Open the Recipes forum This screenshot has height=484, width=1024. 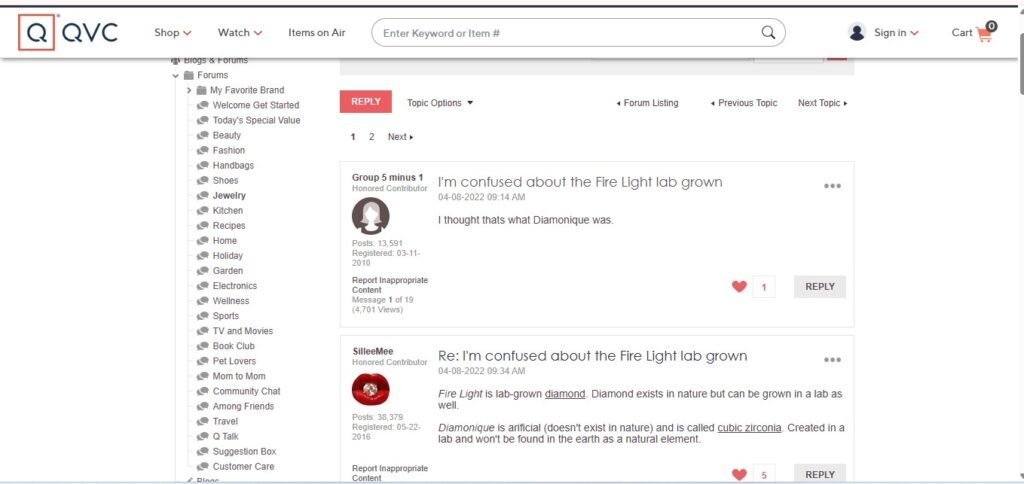[229, 225]
